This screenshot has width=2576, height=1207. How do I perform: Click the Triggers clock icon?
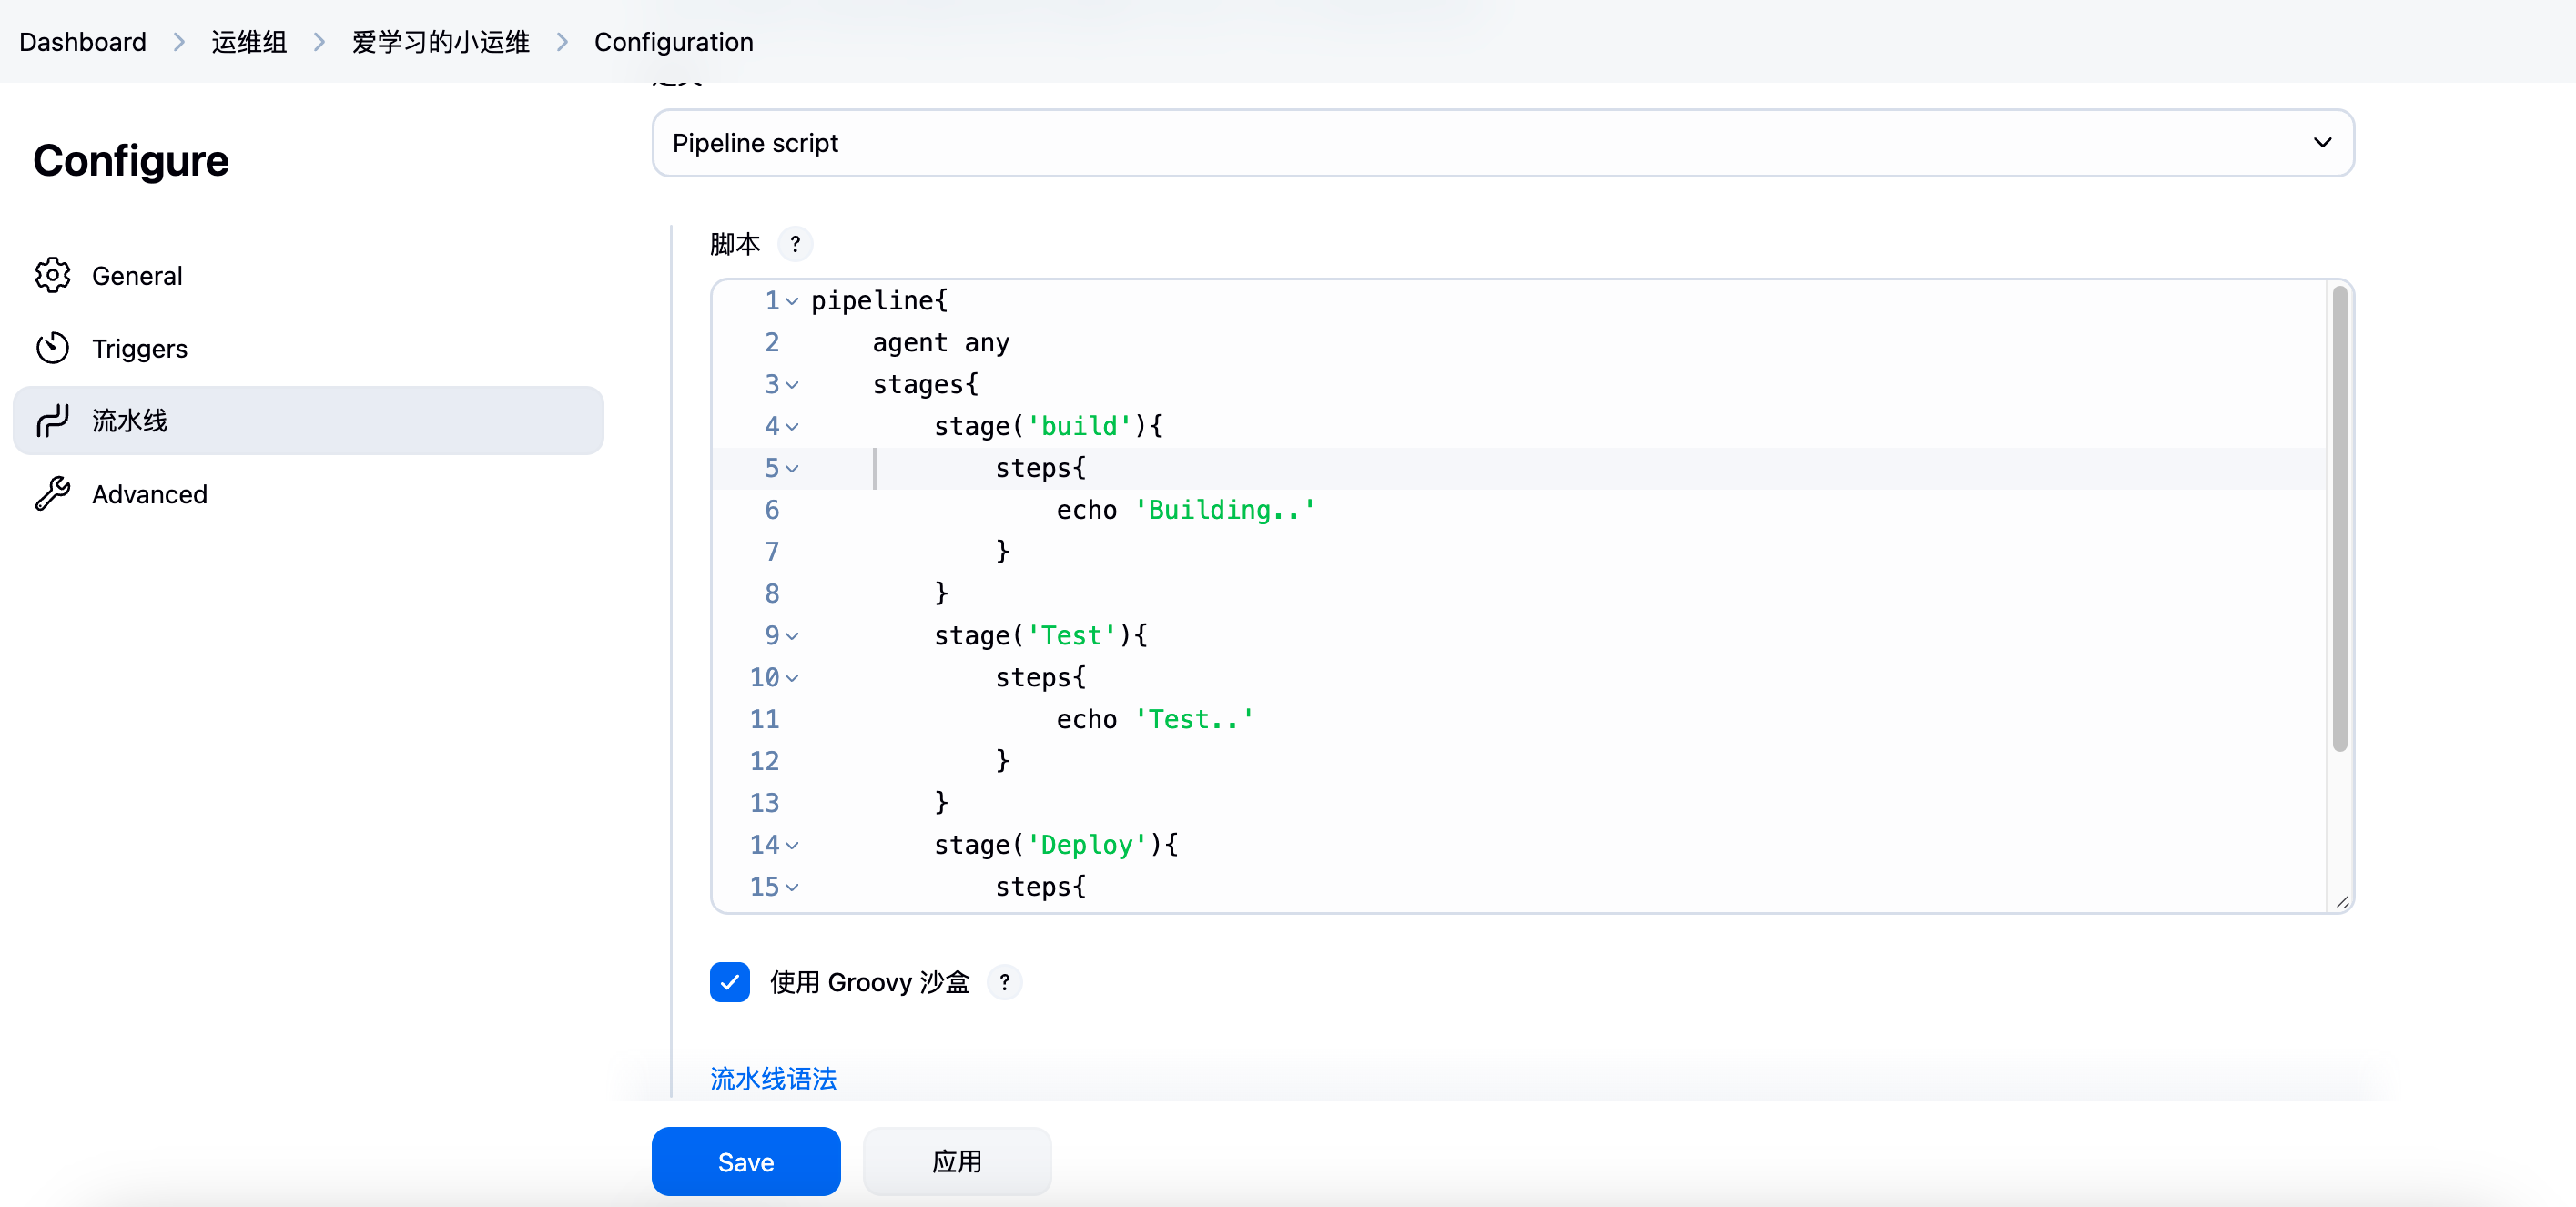(52, 348)
